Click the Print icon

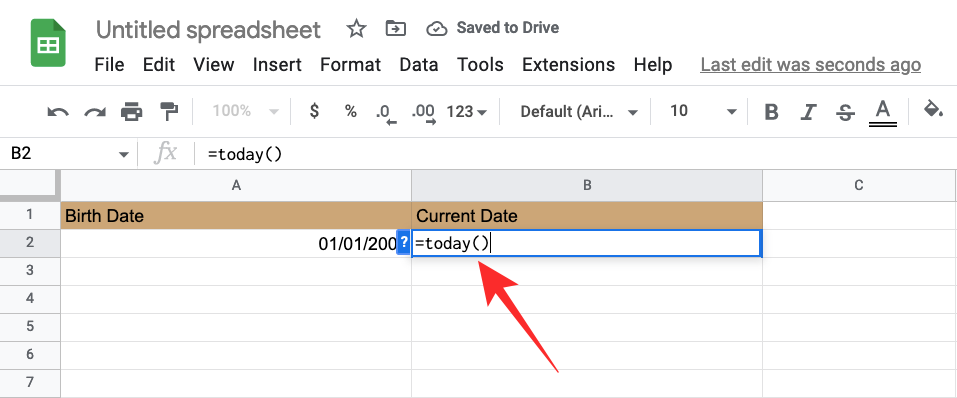tap(131, 112)
